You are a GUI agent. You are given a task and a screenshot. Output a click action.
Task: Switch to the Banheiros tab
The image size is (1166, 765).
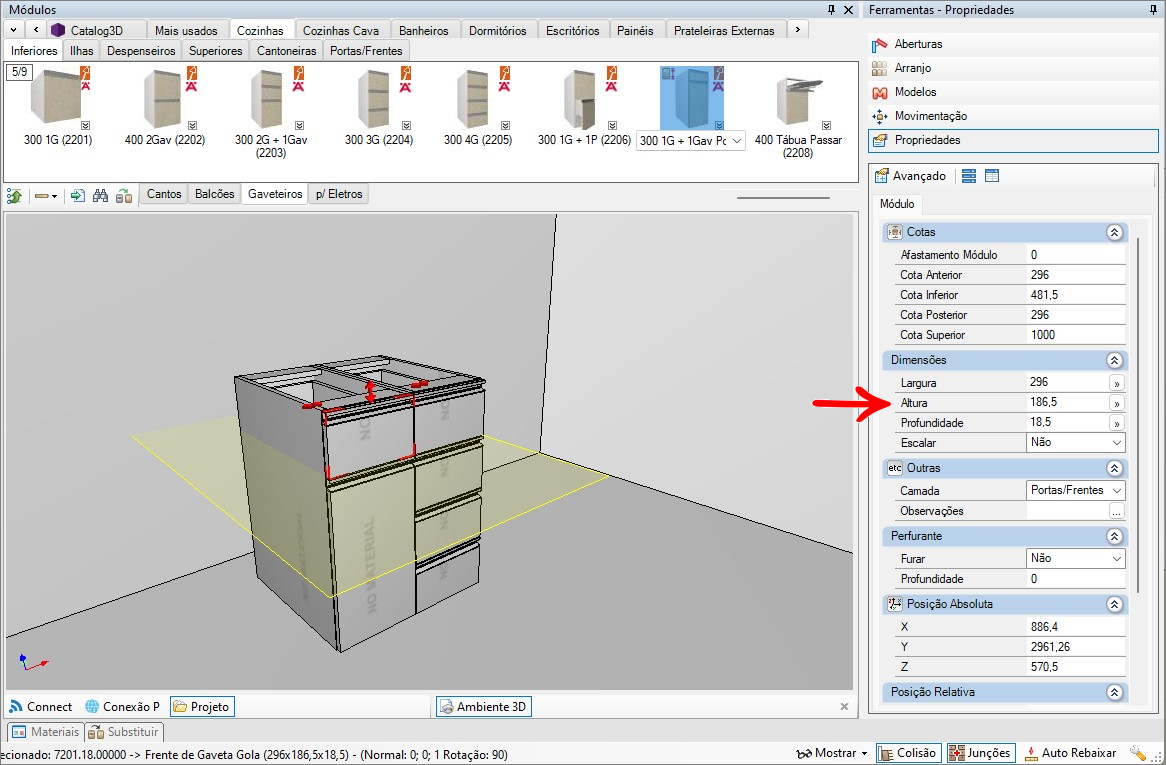click(424, 30)
